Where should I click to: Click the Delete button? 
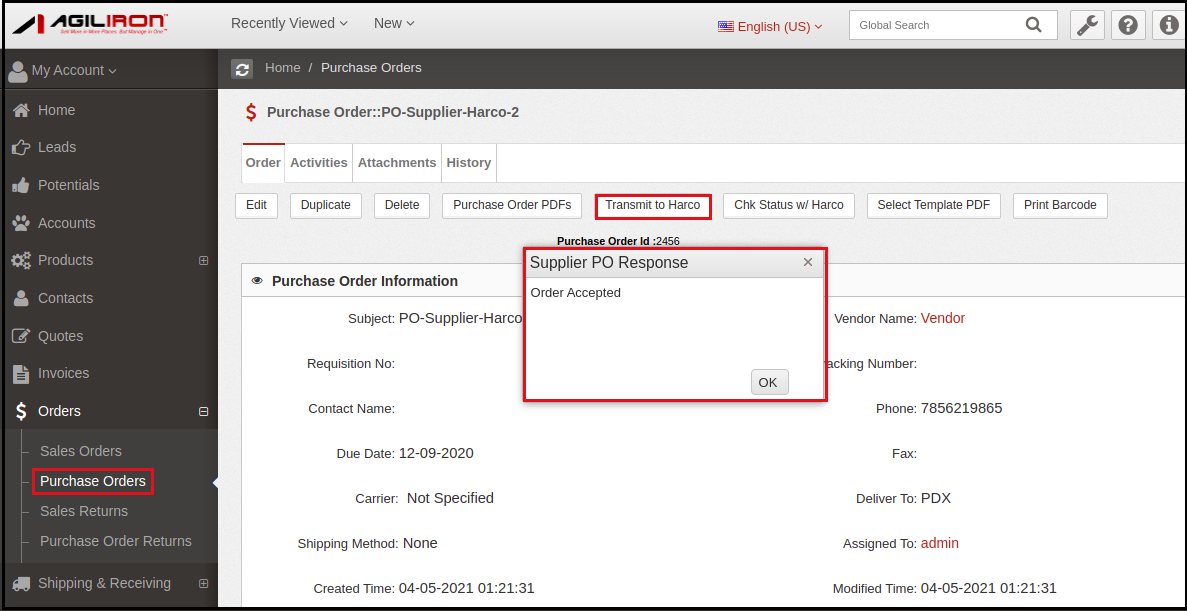[402, 205]
